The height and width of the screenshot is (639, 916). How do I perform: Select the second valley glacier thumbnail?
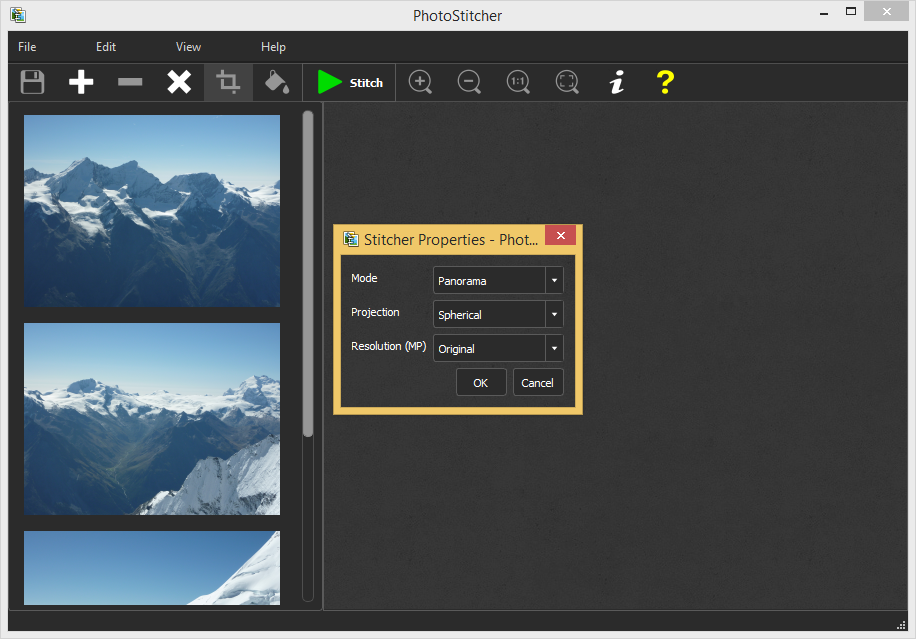click(x=152, y=419)
